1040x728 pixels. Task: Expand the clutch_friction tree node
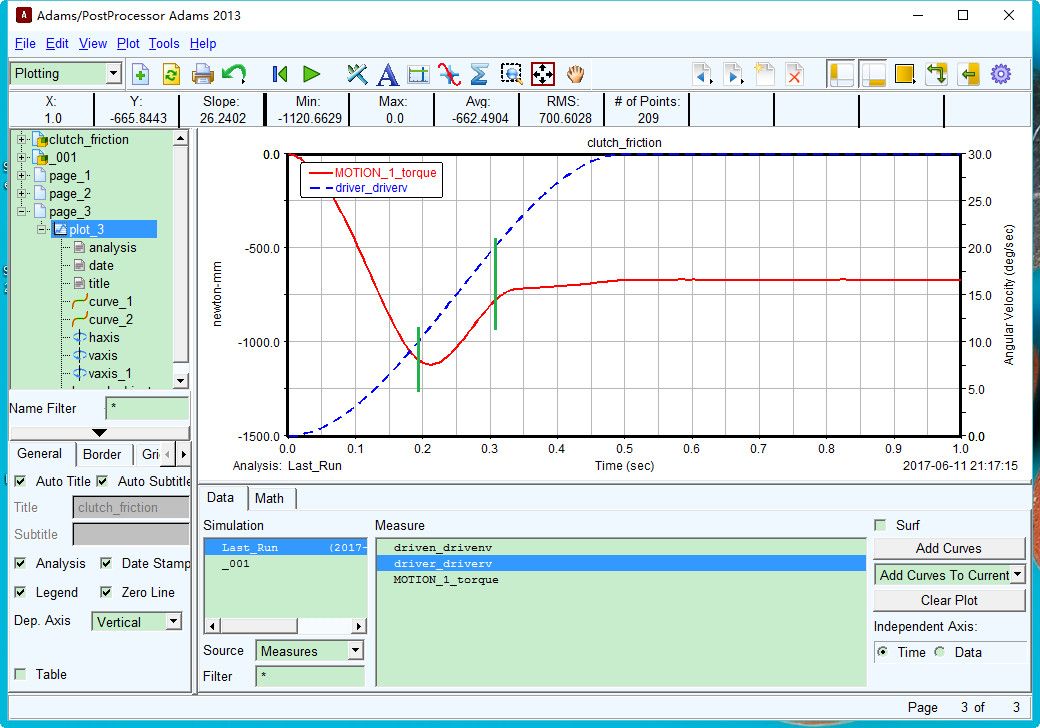tap(22, 139)
